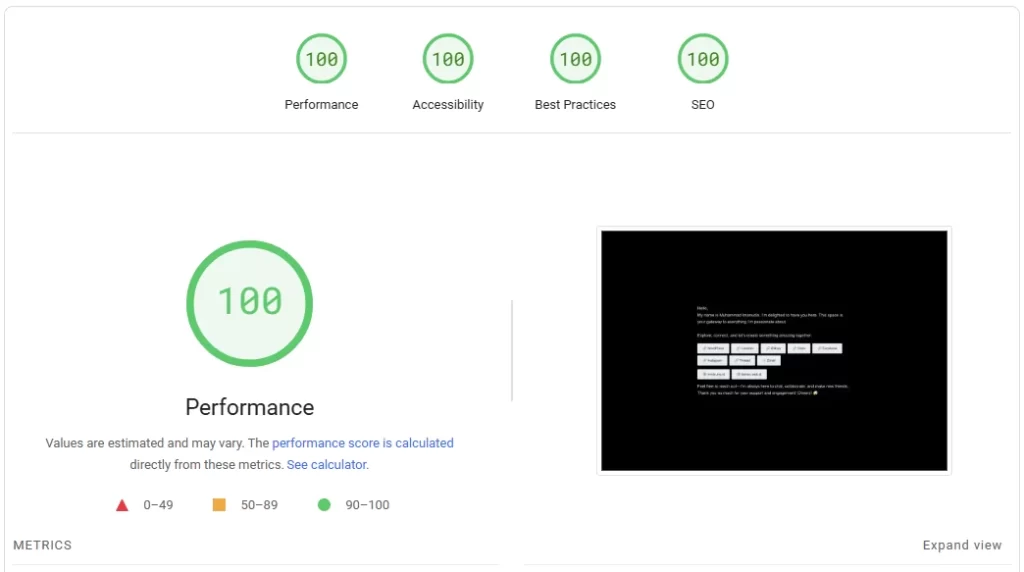
Task: Click the Best Practices score gauge circle
Action: 575,59
